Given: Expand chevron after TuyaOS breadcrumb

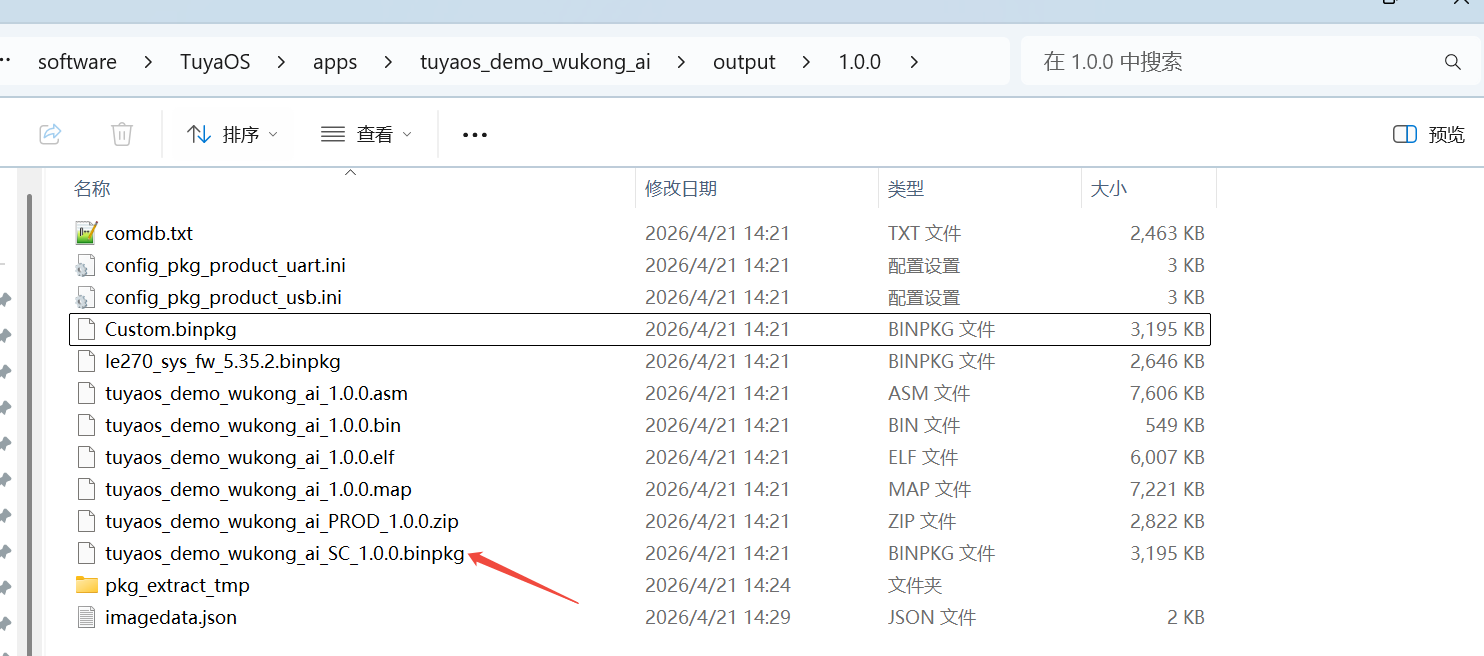Looking at the screenshot, I should (281, 62).
